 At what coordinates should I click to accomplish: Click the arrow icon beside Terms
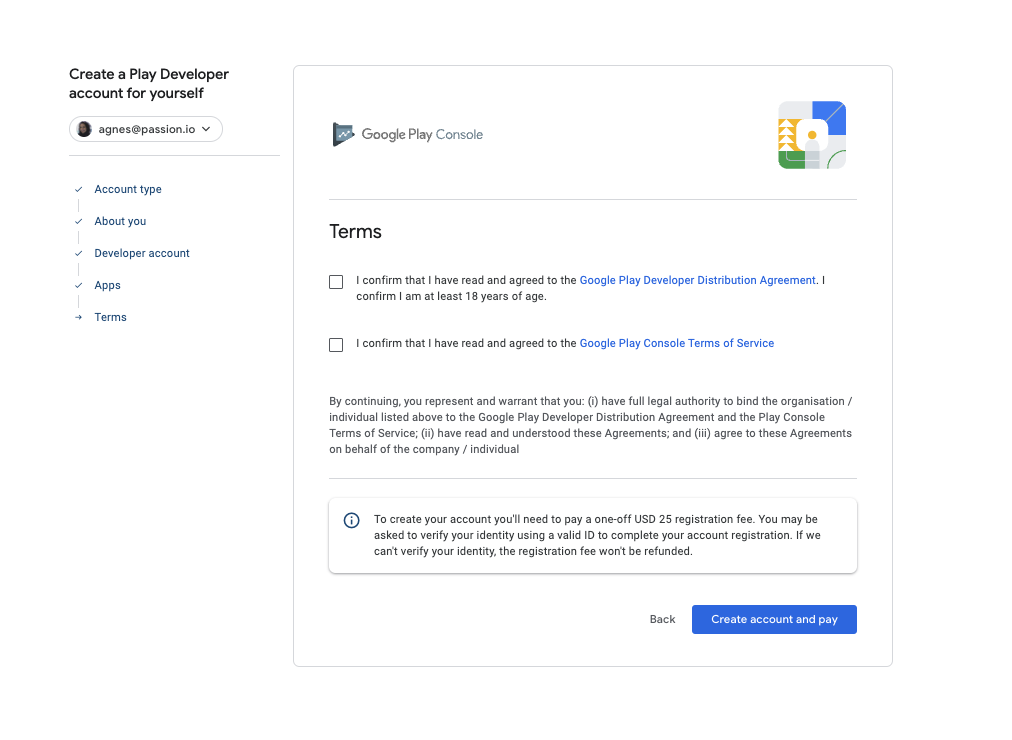click(79, 317)
